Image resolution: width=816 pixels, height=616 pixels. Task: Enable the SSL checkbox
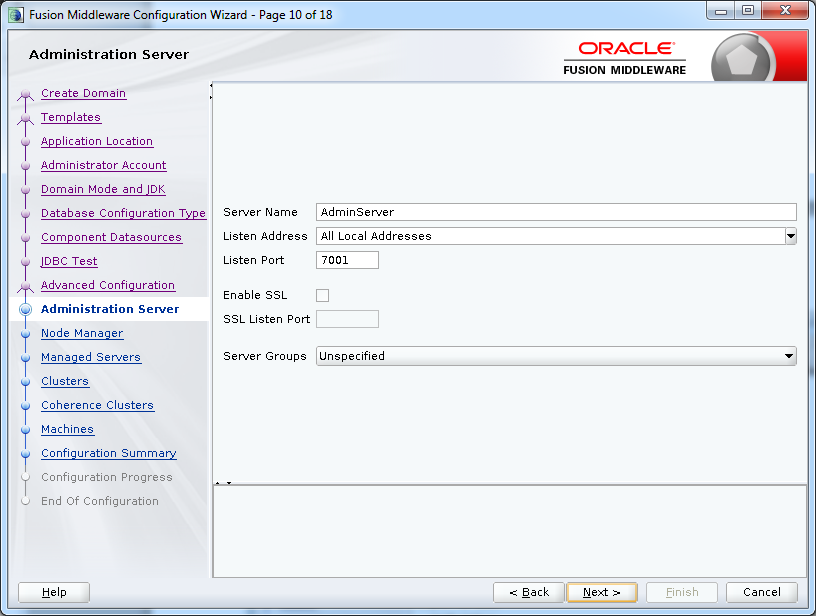coord(323,295)
